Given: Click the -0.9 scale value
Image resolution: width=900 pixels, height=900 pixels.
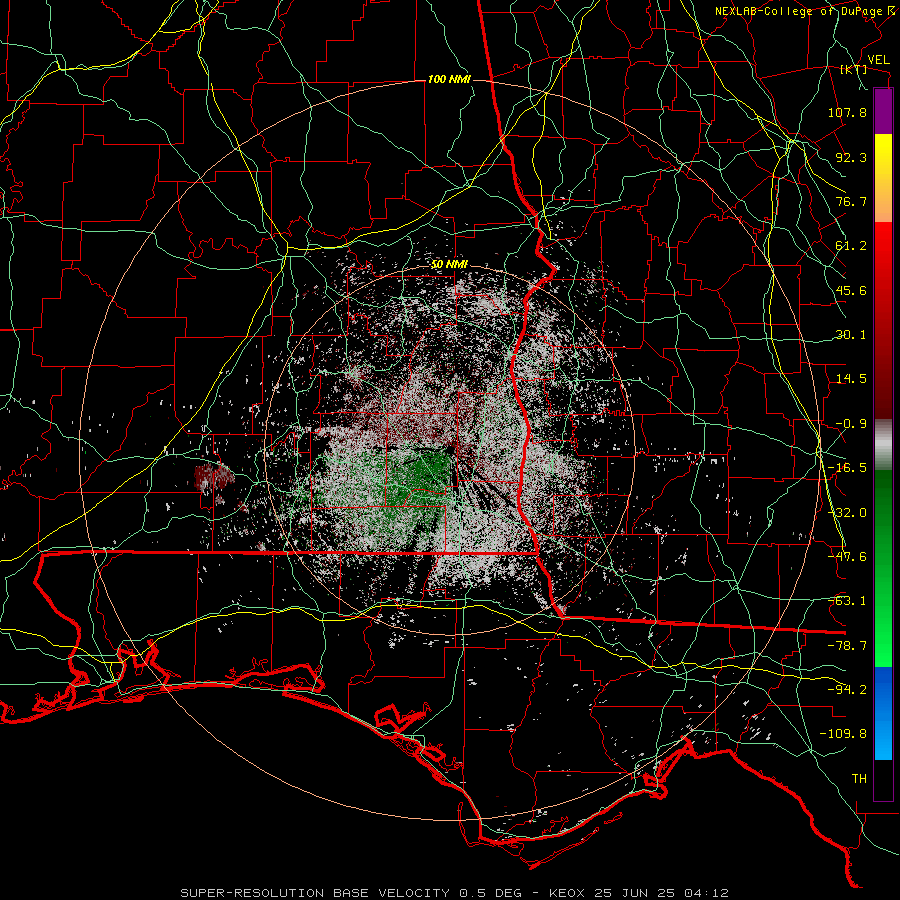Looking at the screenshot, I should click(x=851, y=424).
